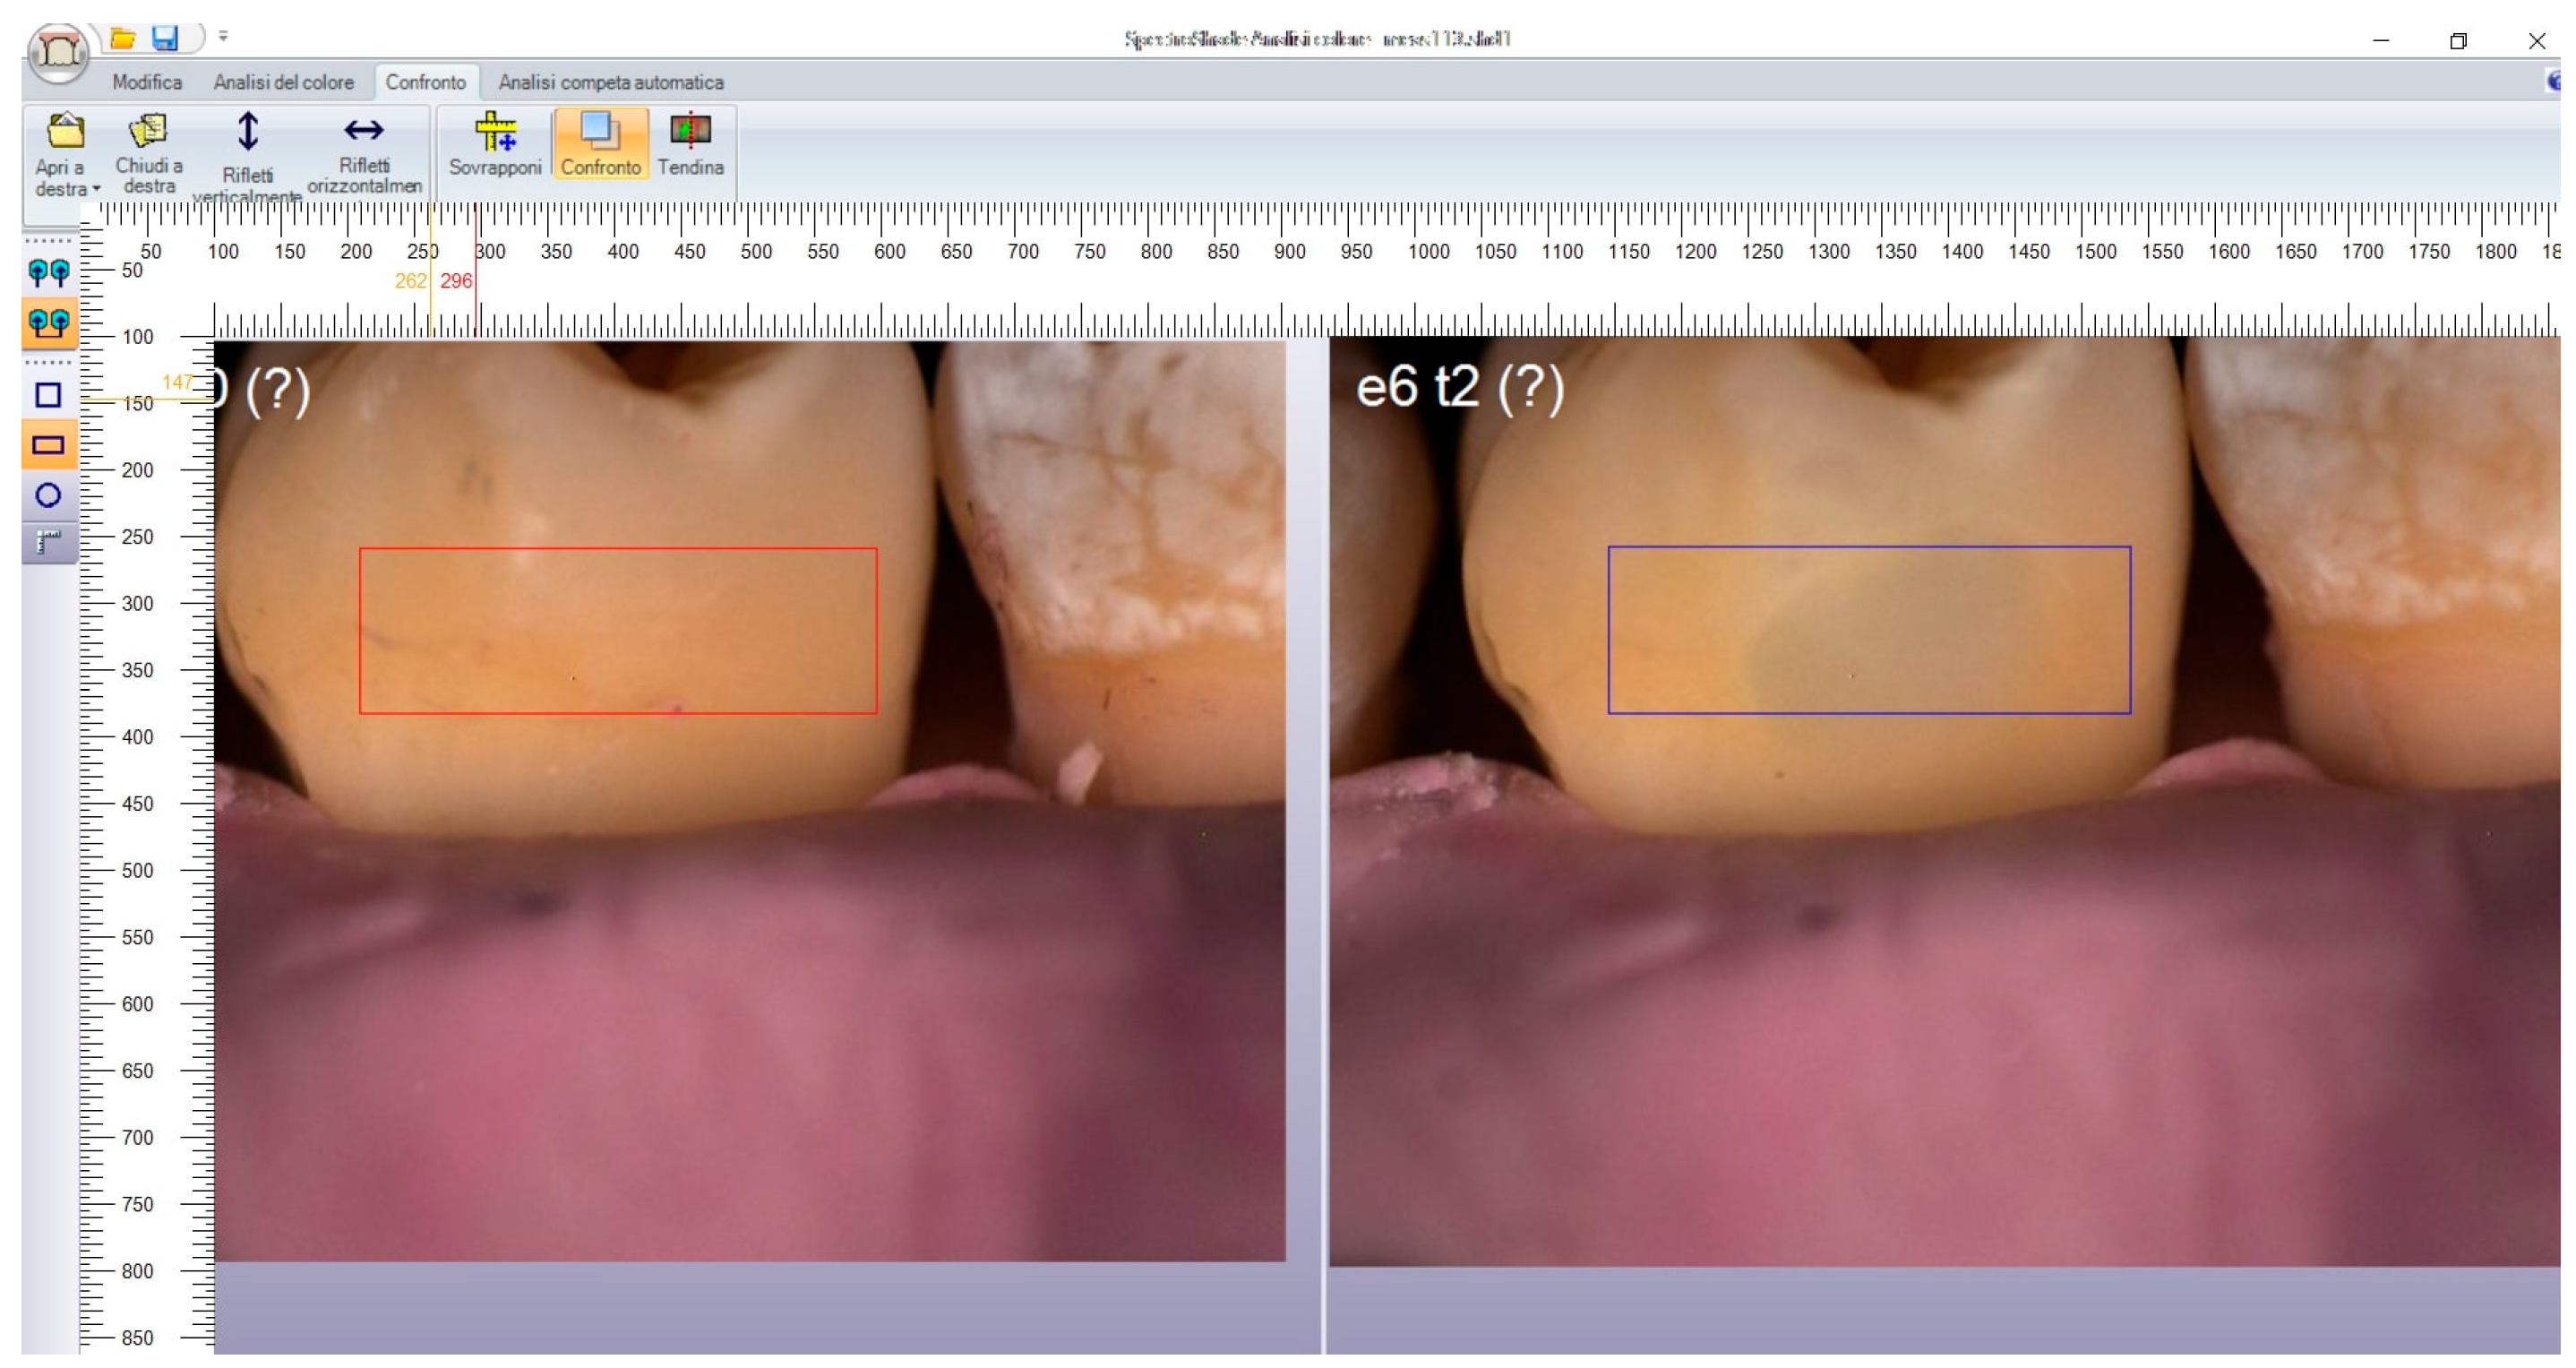This screenshot has height=1368, width=2576.
Task: Toggle the rectangle selection shape tool
Action: pos(48,445)
